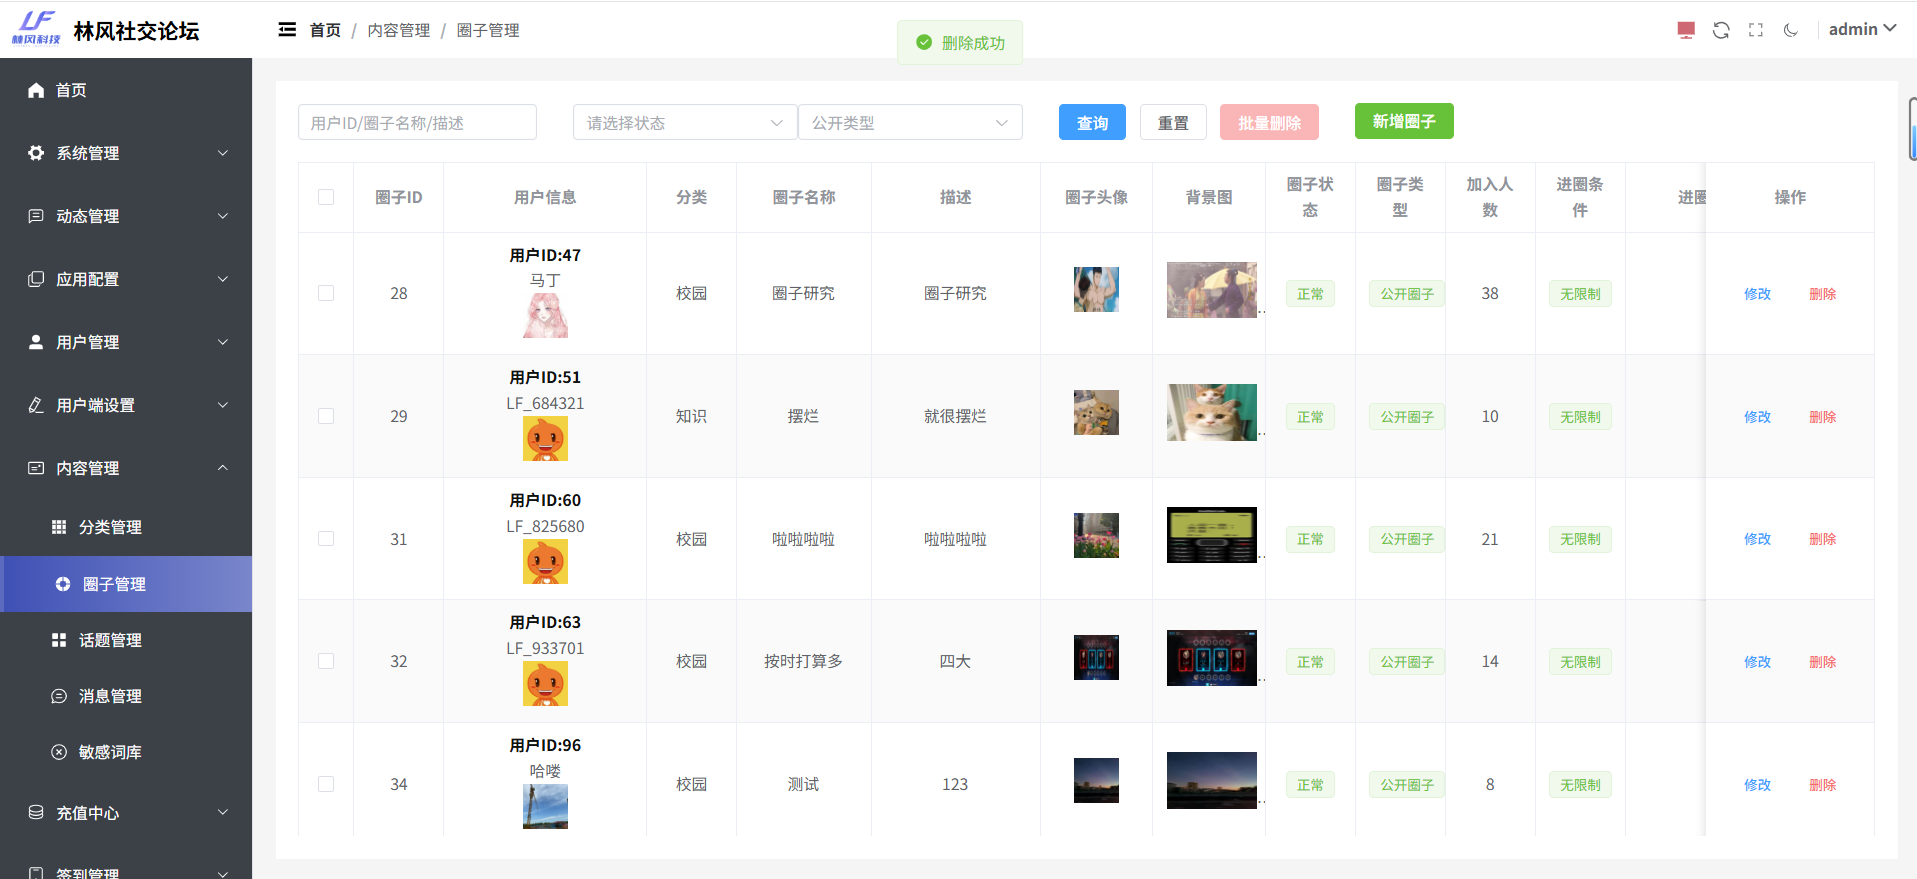Check the row for 圈子ID 28
Screen dimensions: 1917x879
(326, 293)
